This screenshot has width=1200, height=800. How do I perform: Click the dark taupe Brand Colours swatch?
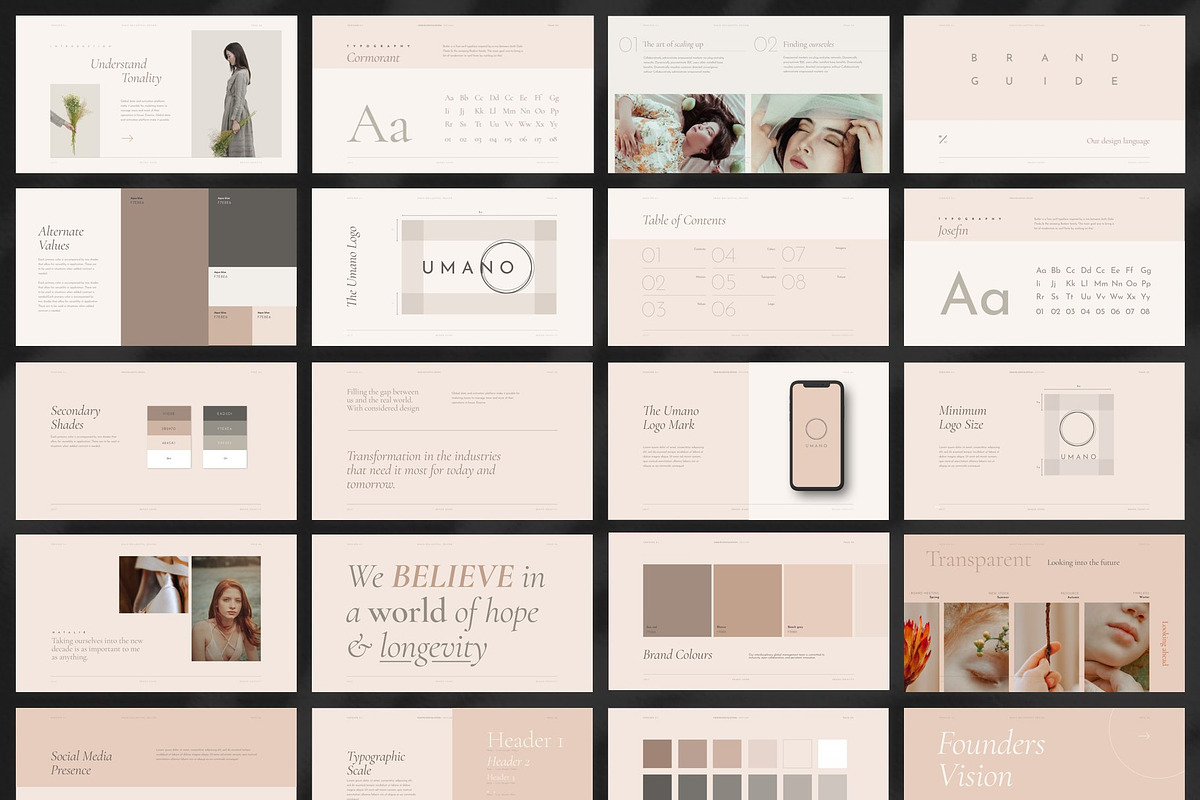pyautogui.click(x=676, y=600)
